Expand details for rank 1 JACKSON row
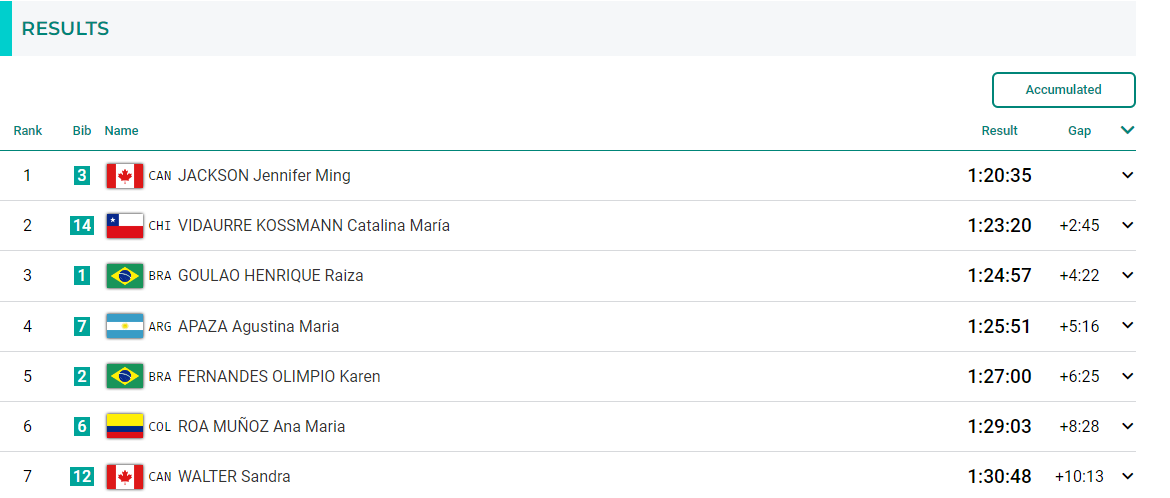 coord(1127,175)
